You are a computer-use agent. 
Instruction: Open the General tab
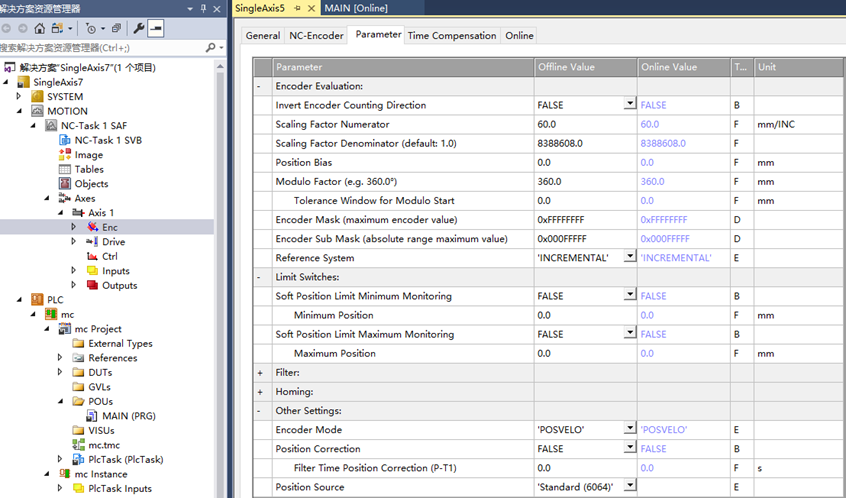pos(263,36)
